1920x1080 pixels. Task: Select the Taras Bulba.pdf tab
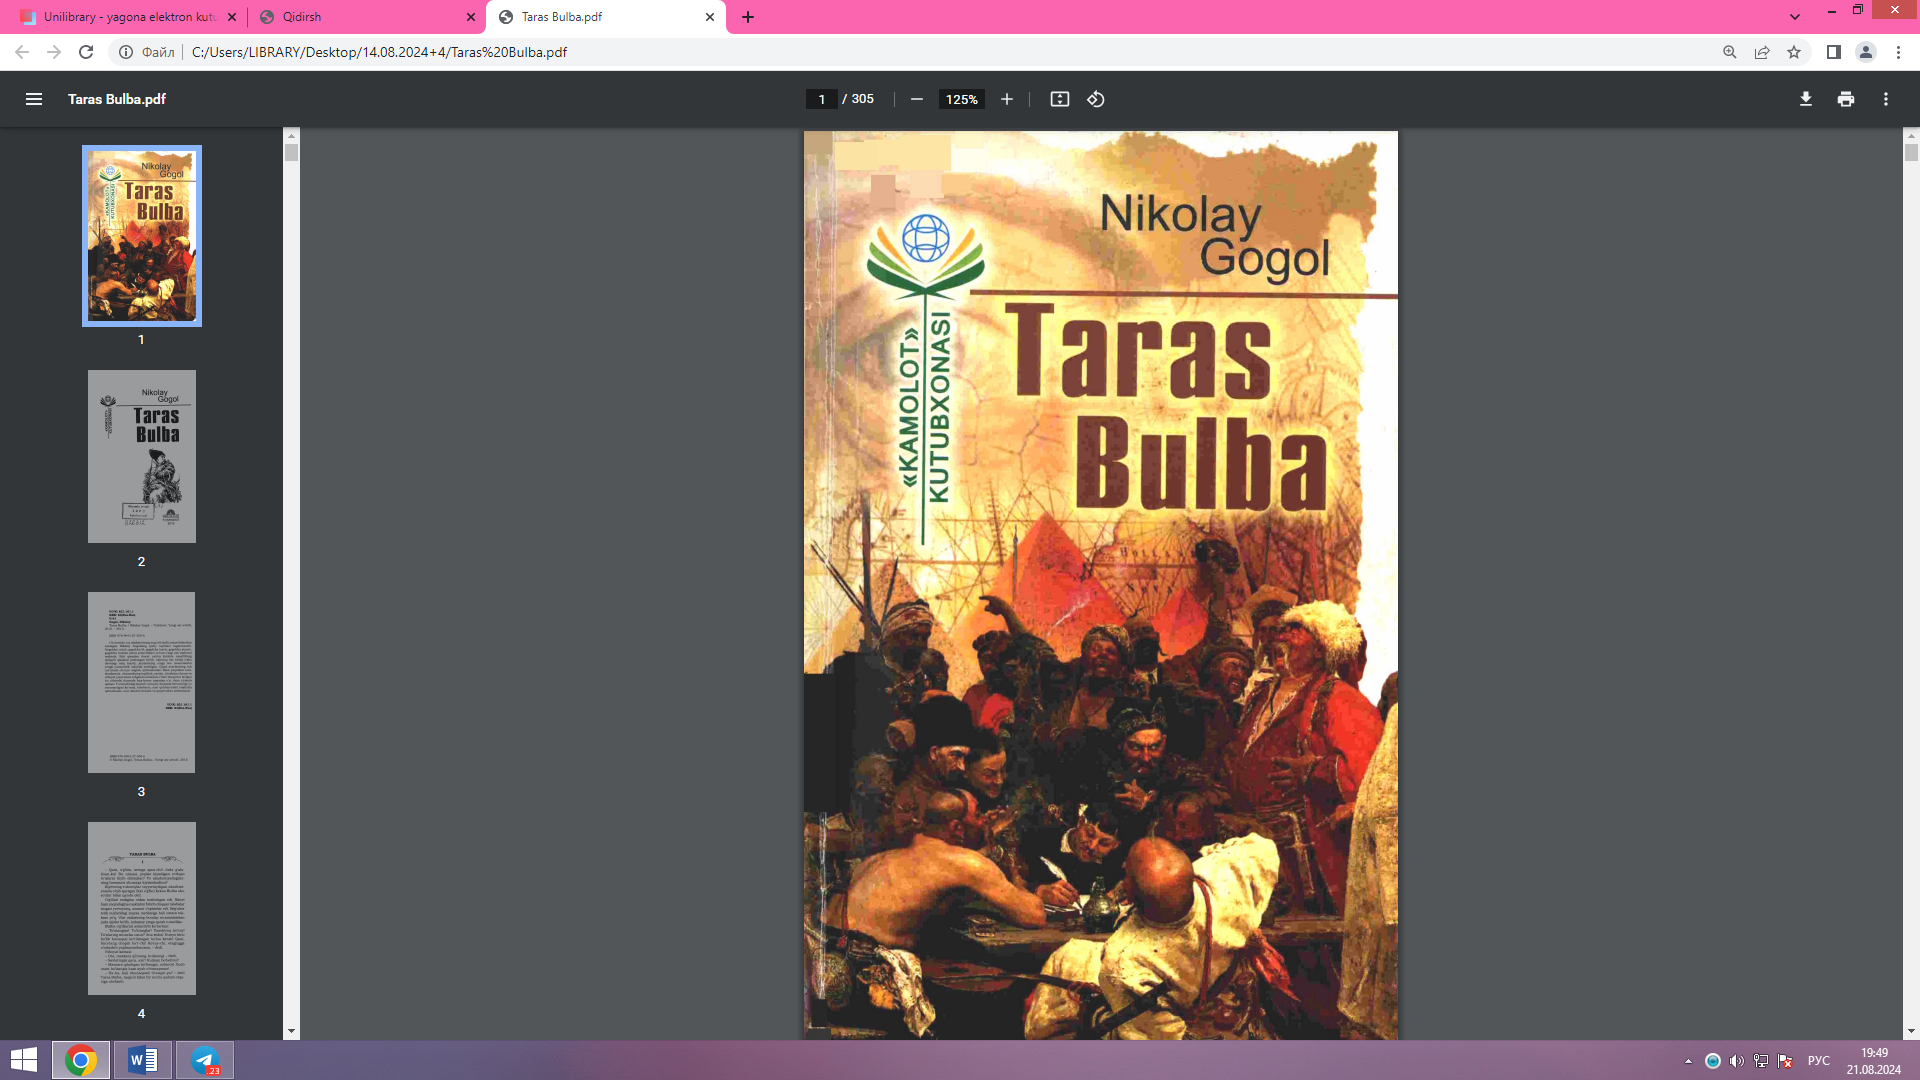(606, 17)
